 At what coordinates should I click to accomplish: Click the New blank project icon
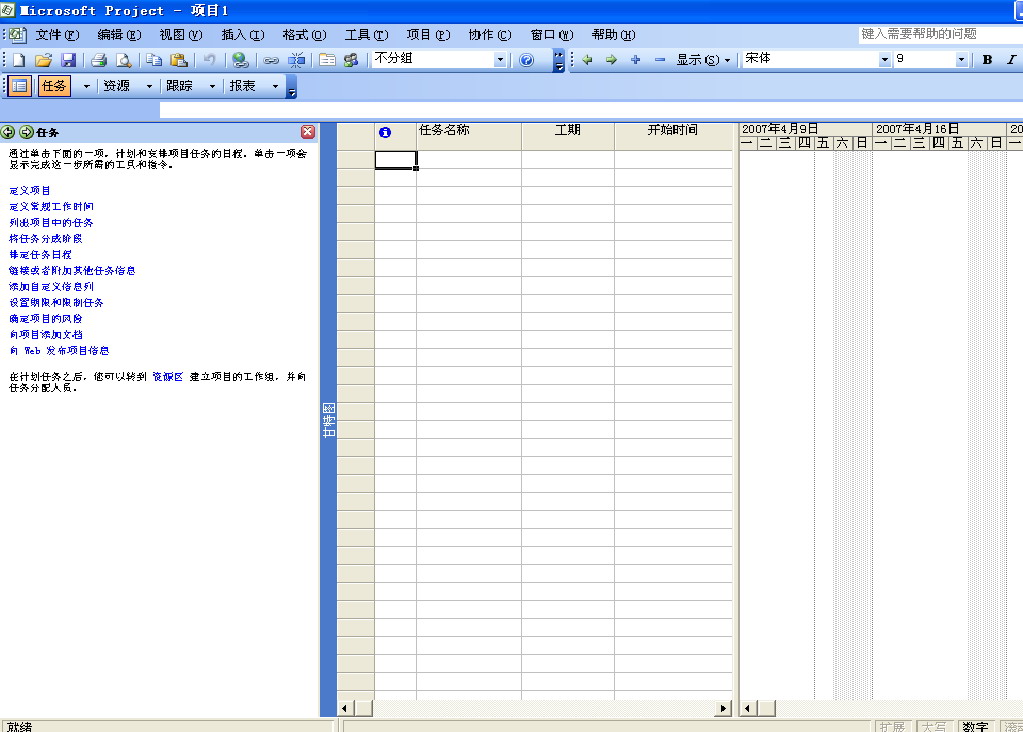point(19,60)
